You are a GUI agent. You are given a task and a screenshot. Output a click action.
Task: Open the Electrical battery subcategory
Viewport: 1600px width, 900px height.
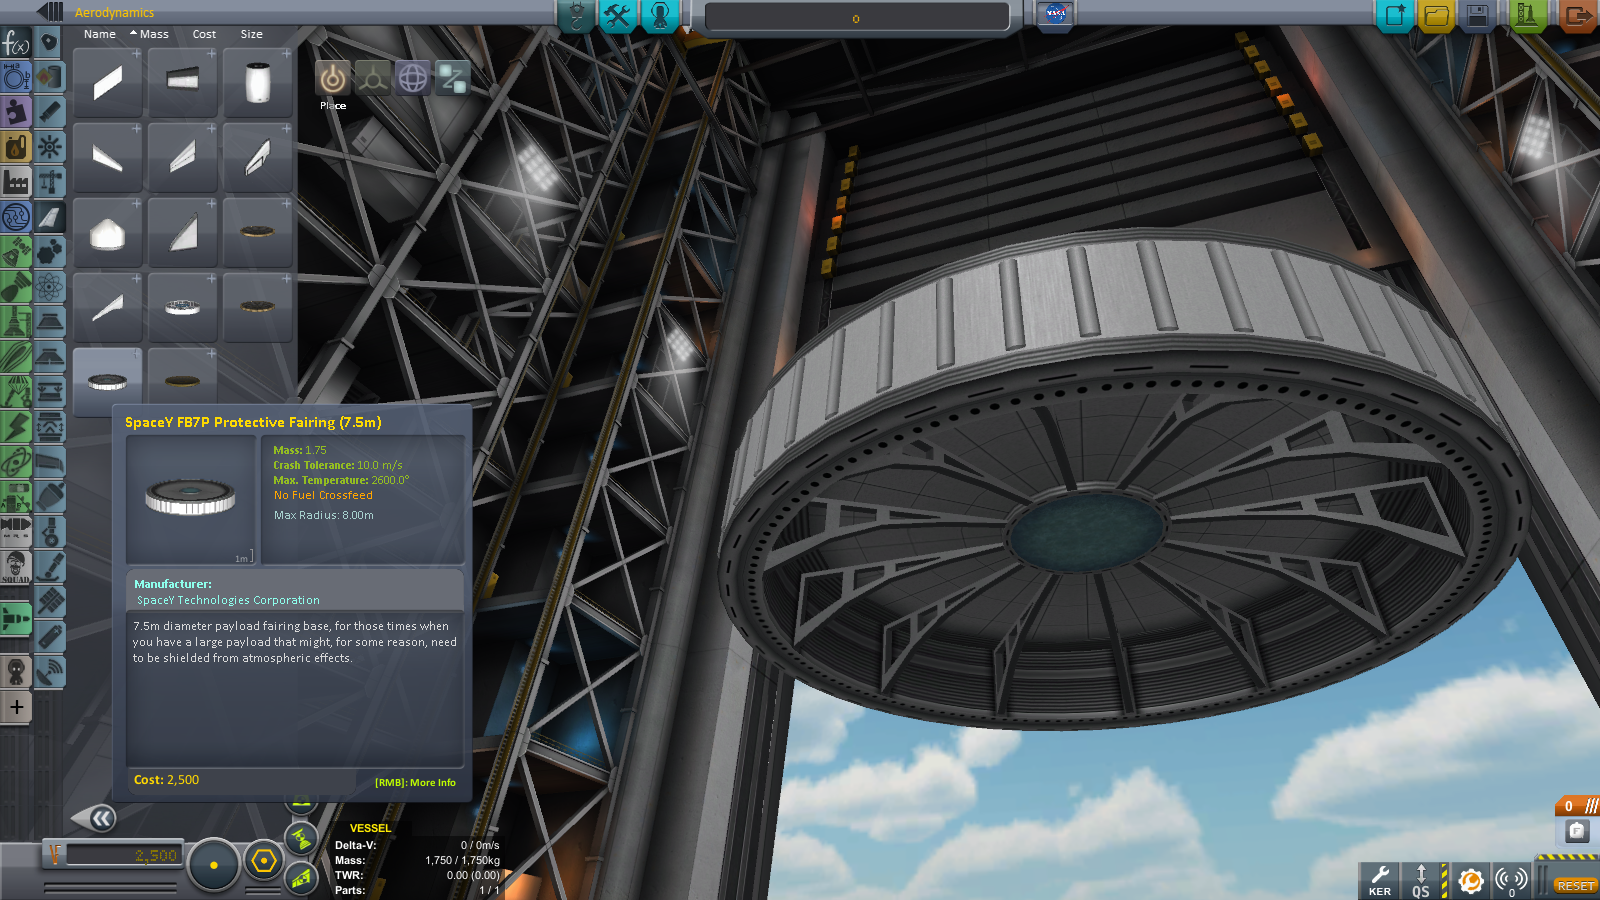[50, 637]
